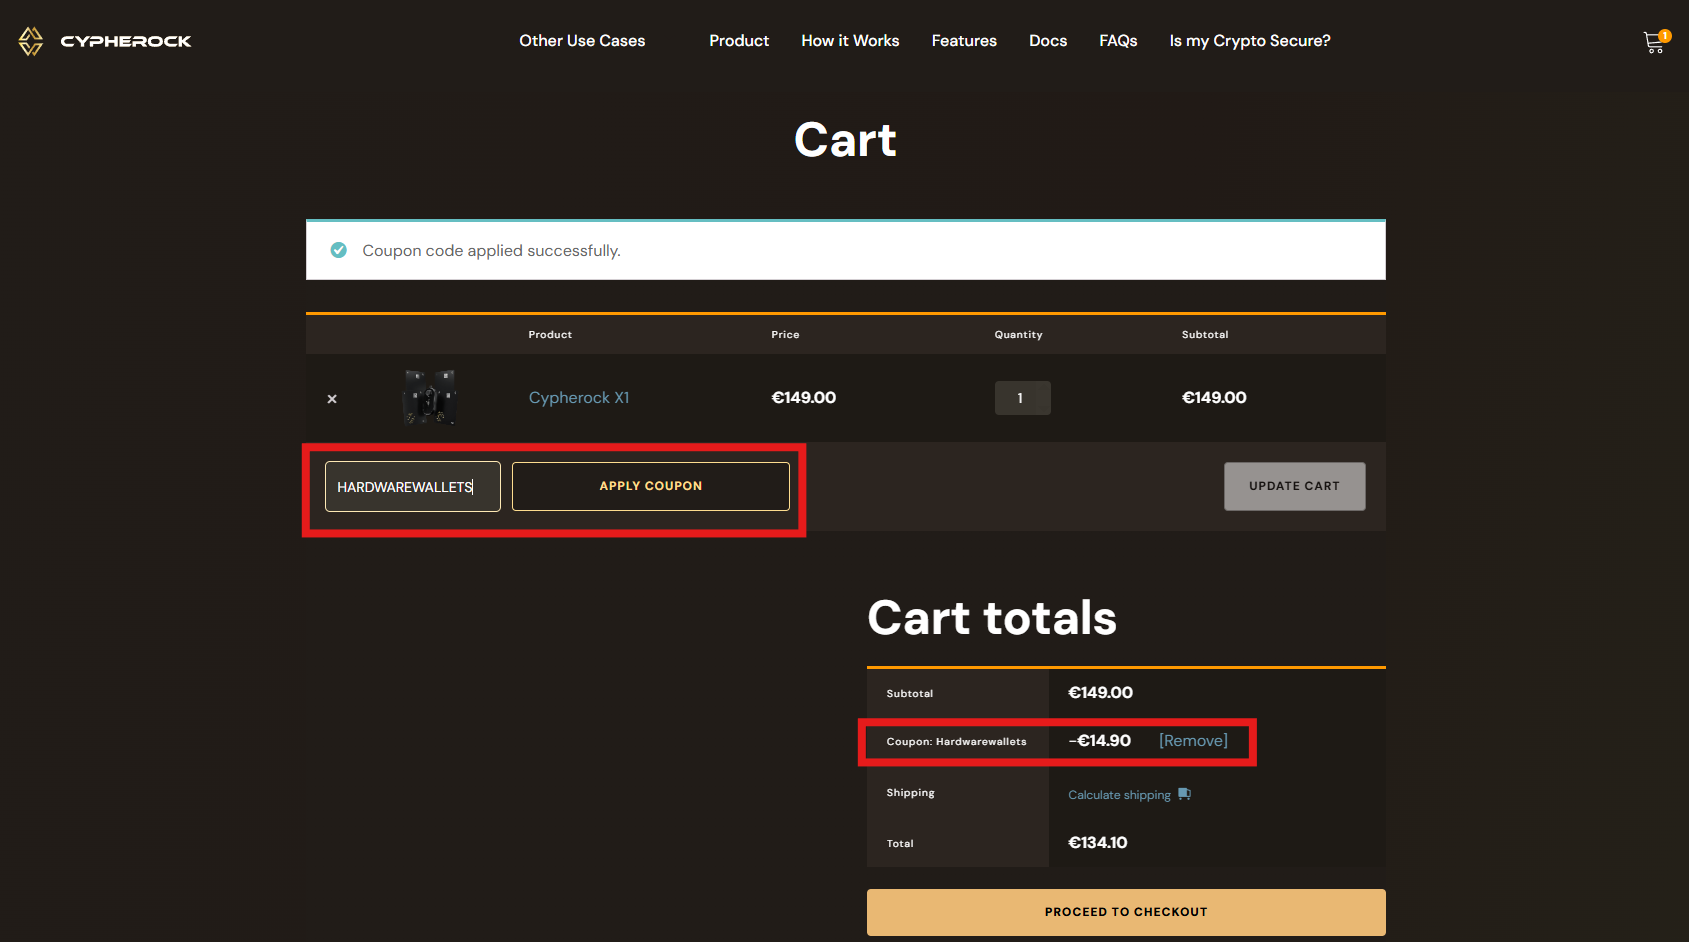This screenshot has height=942, width=1689.
Task: Open the FAQs section
Action: point(1117,41)
